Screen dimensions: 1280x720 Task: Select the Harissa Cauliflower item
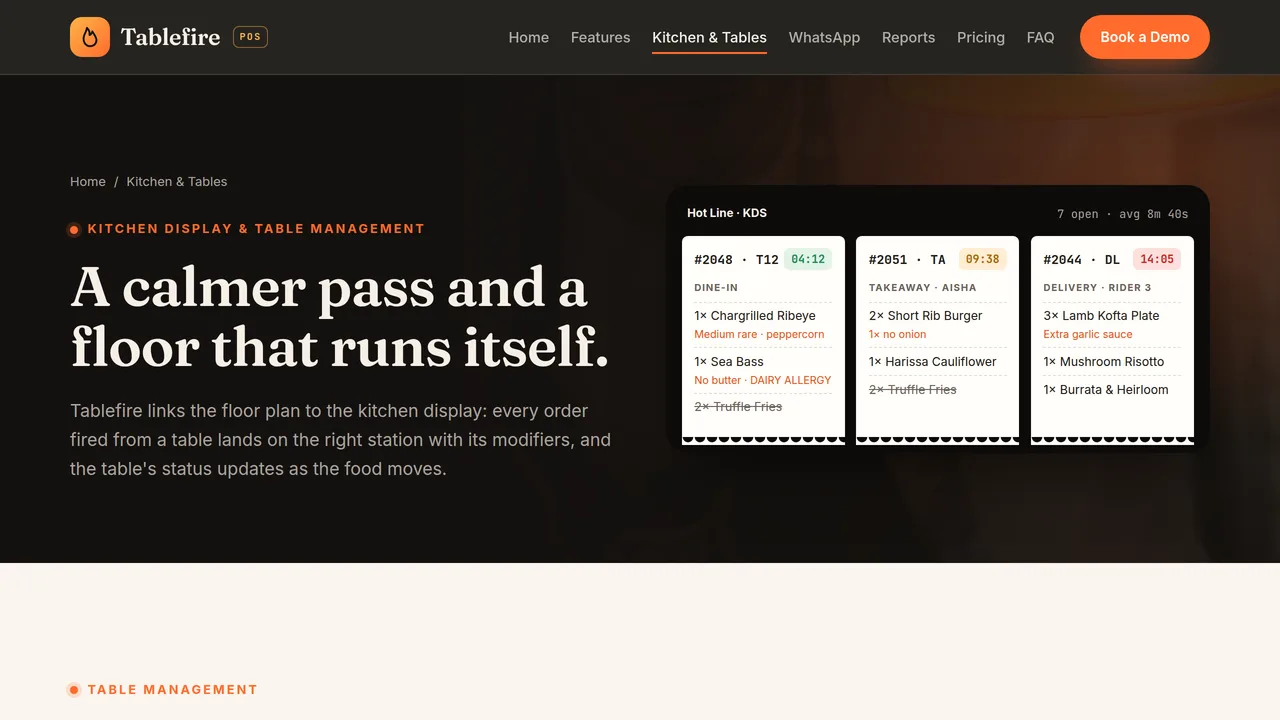(x=933, y=361)
